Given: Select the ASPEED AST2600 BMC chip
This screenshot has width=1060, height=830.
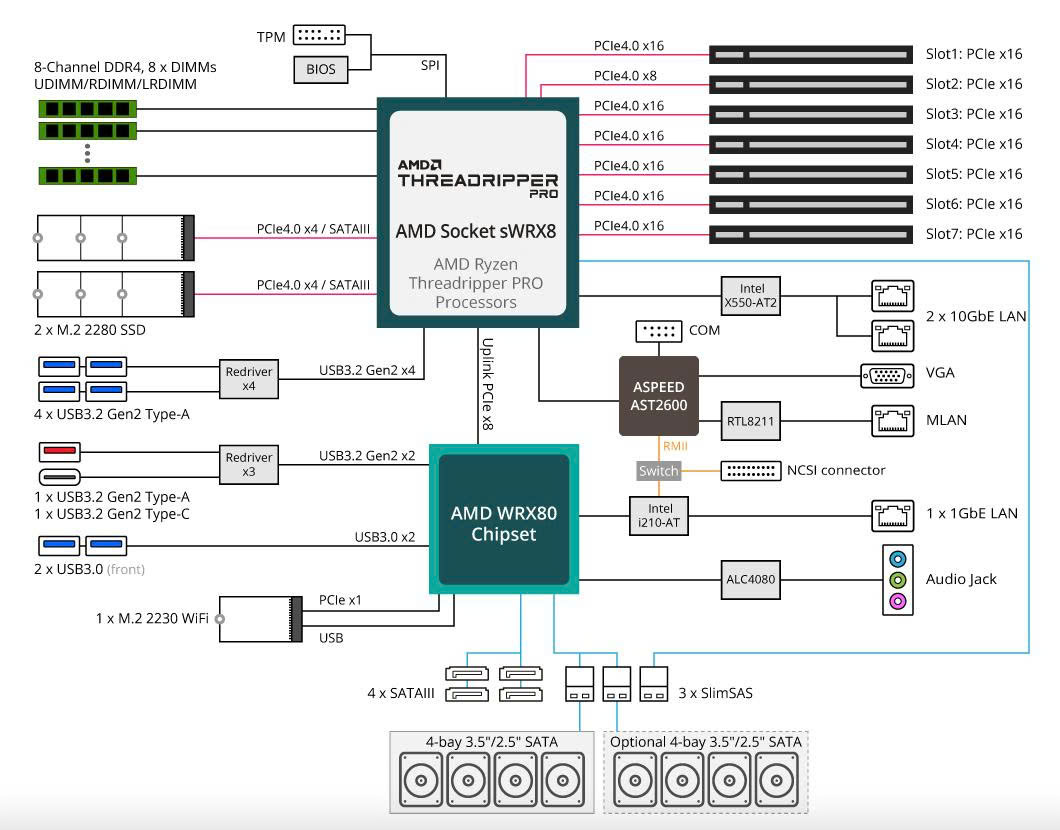Looking at the screenshot, I should pyautogui.click(x=658, y=396).
